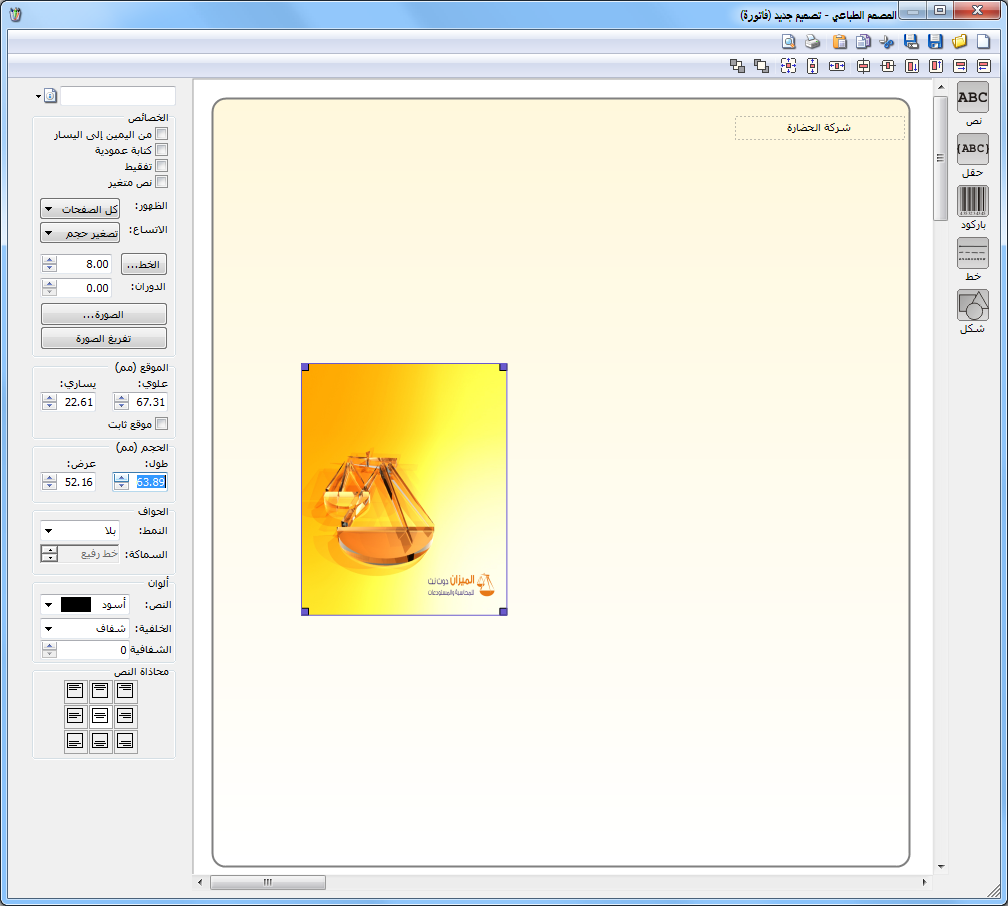The height and width of the screenshot is (906, 1008).
Task: Print the design using the printer icon
Action: [x=813, y=42]
